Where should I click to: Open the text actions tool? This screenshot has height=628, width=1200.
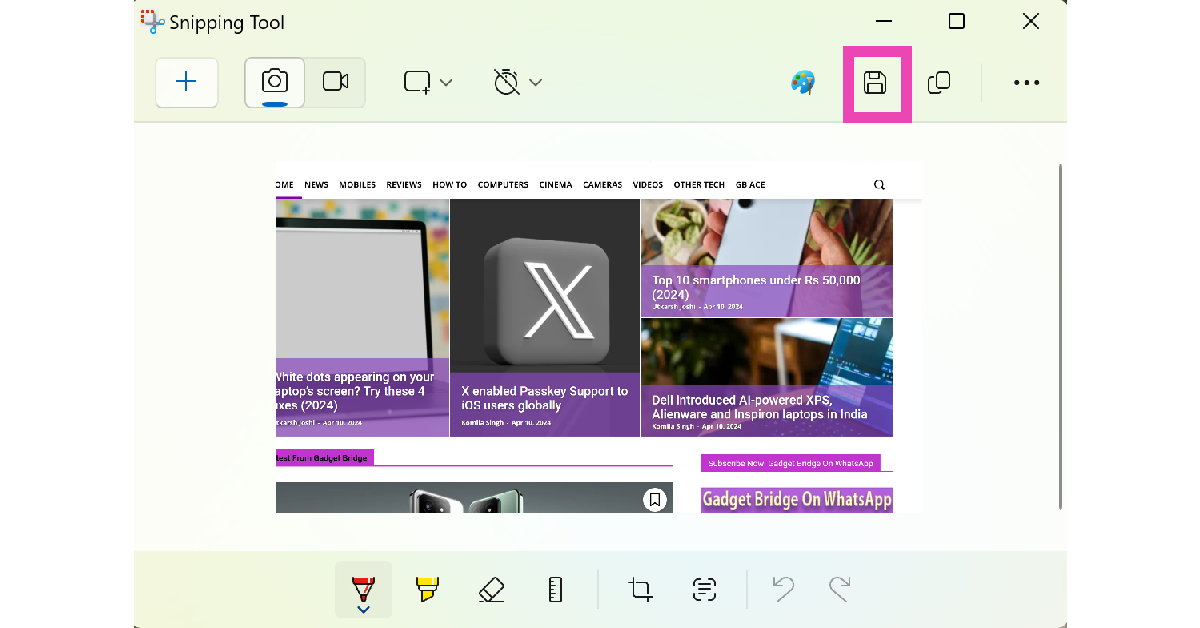click(705, 590)
